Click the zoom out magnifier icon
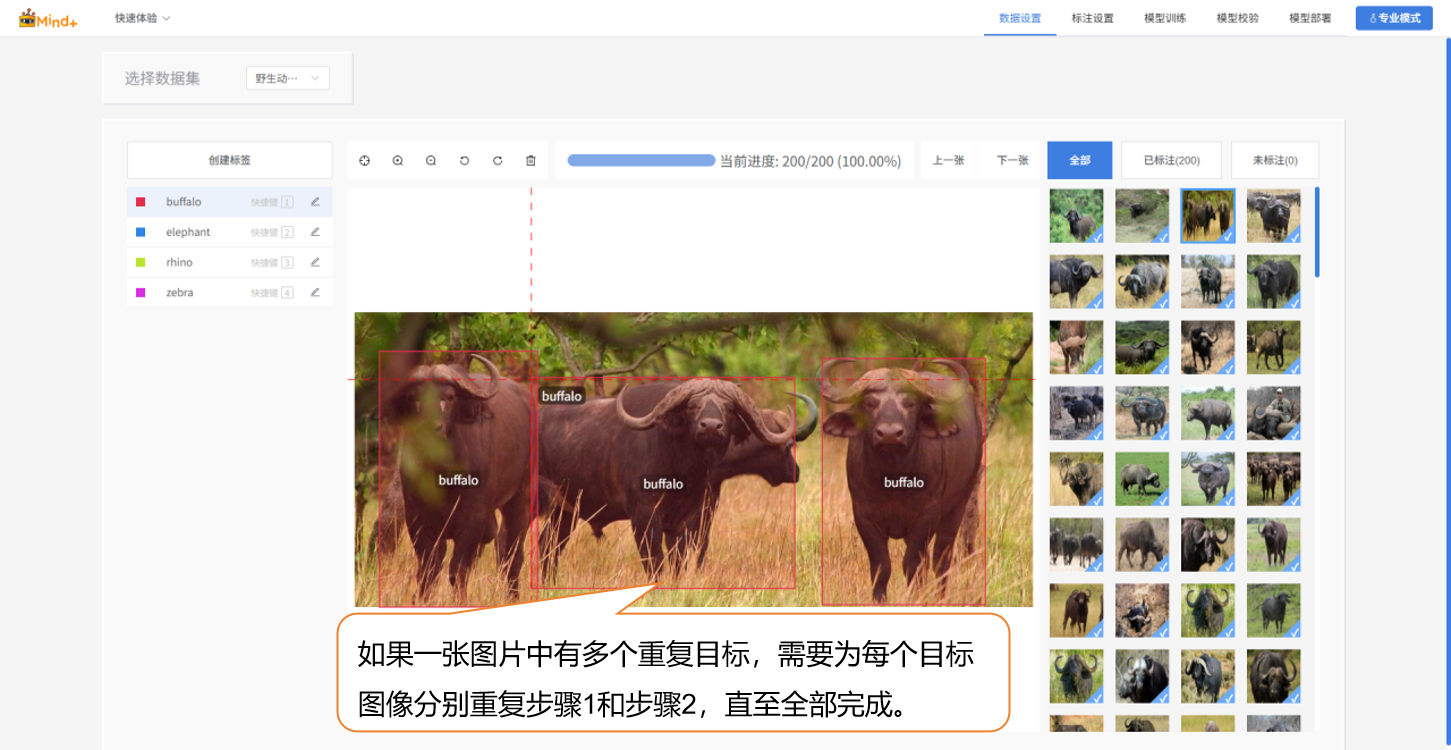This screenshot has height=750, width=1451. [431, 161]
